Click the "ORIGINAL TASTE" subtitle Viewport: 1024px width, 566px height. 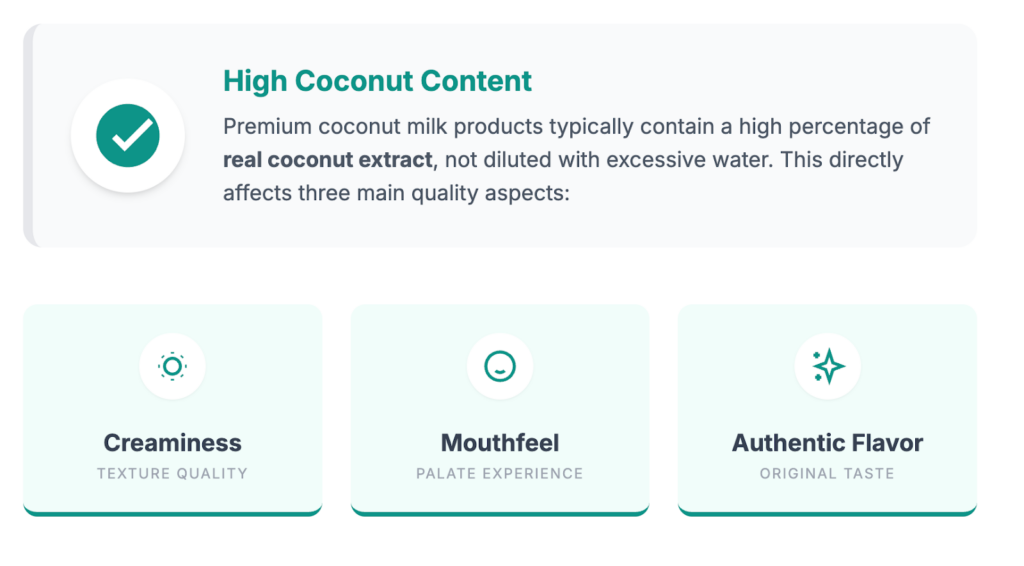pyautogui.click(x=827, y=474)
